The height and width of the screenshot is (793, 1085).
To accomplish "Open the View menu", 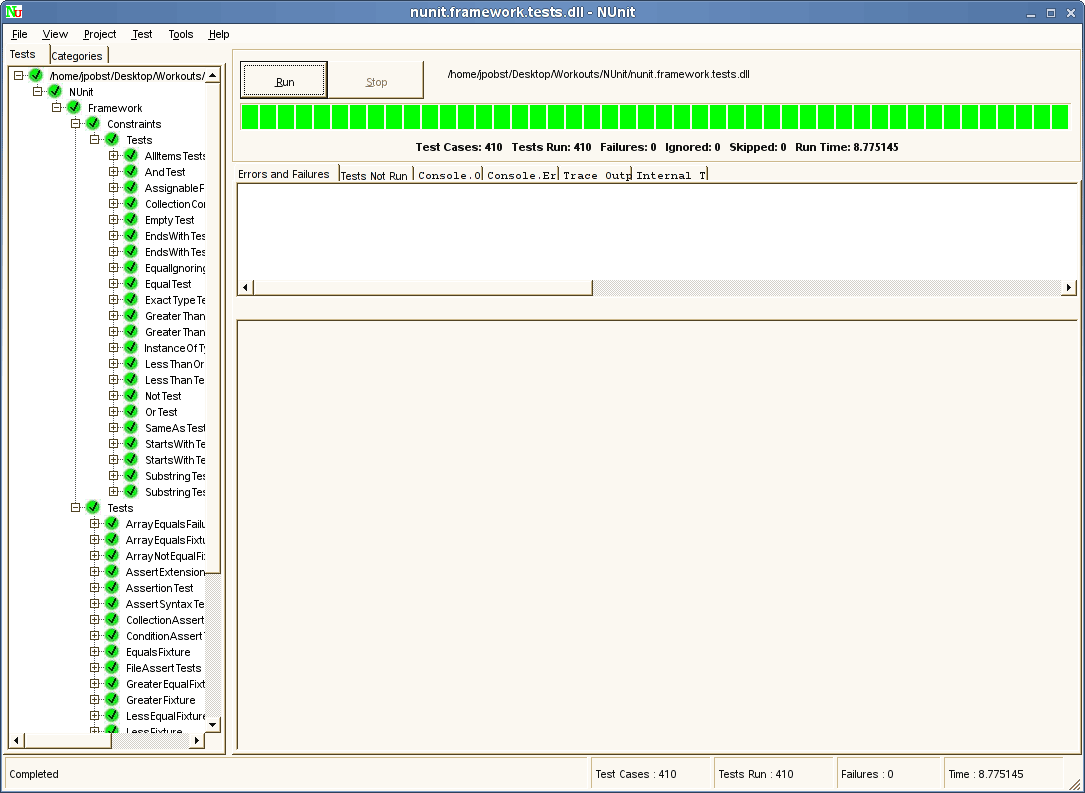I will tap(55, 34).
